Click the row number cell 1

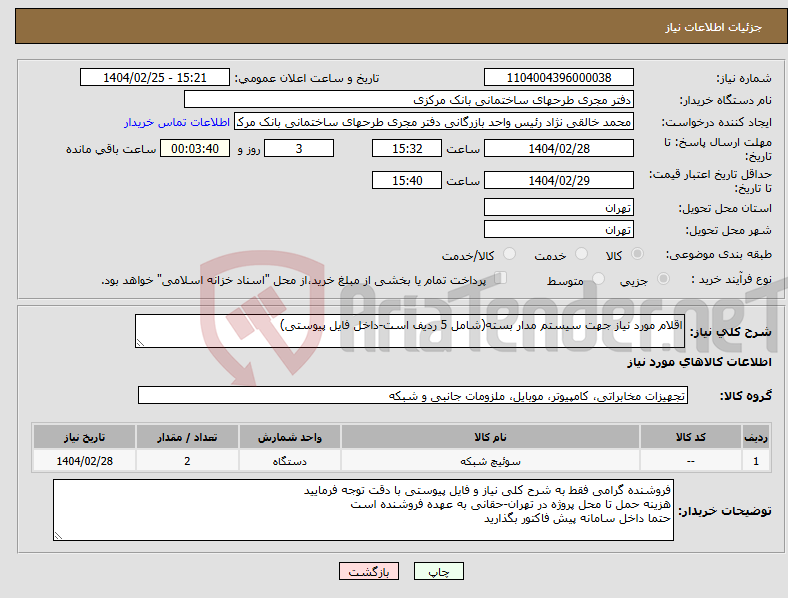pos(756,461)
